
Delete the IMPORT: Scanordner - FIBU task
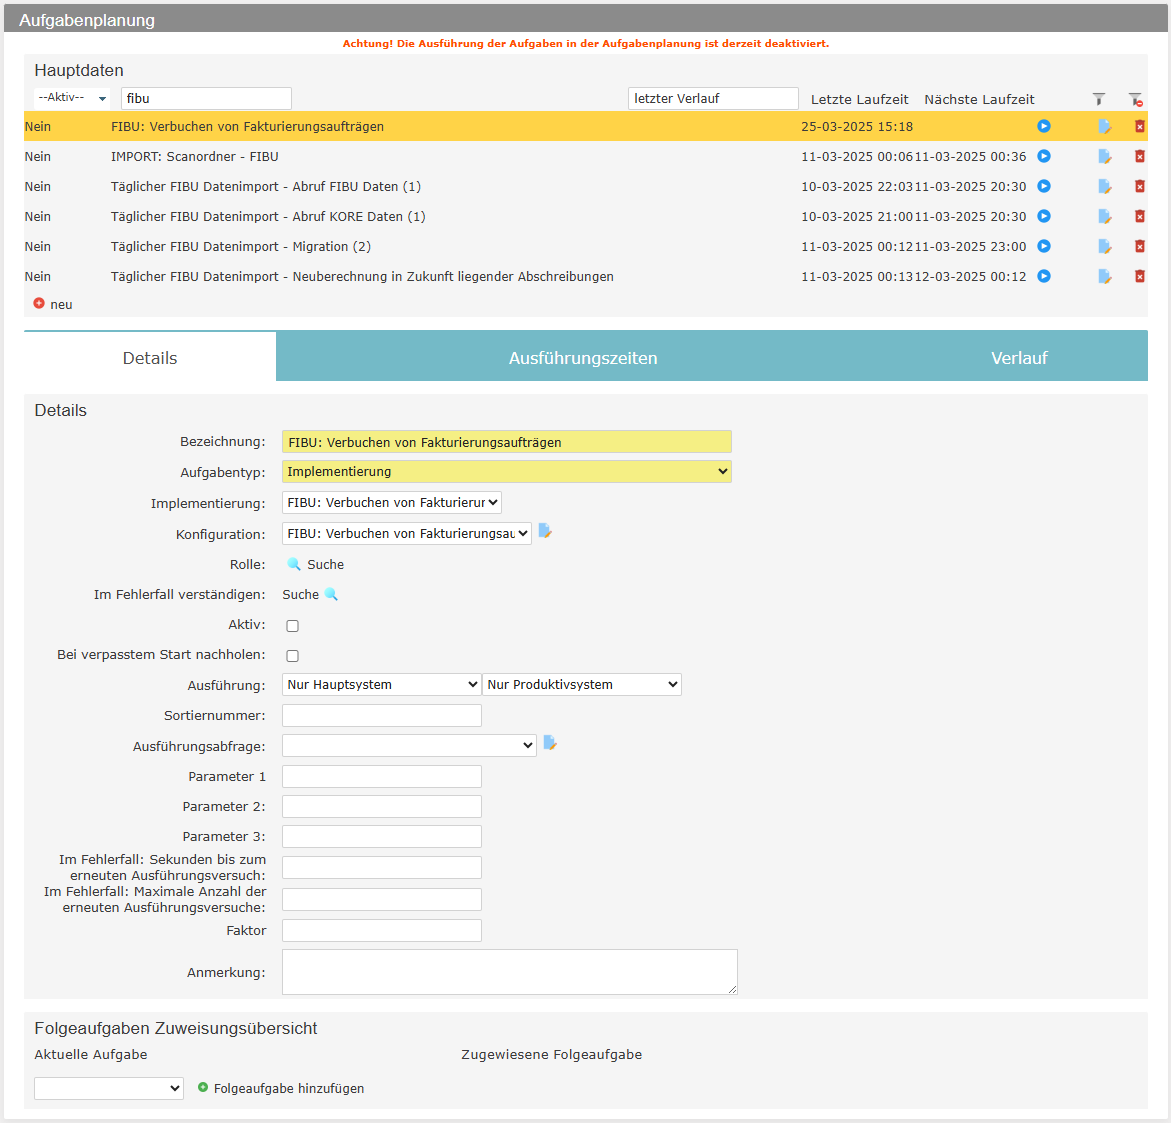pyautogui.click(x=1139, y=157)
